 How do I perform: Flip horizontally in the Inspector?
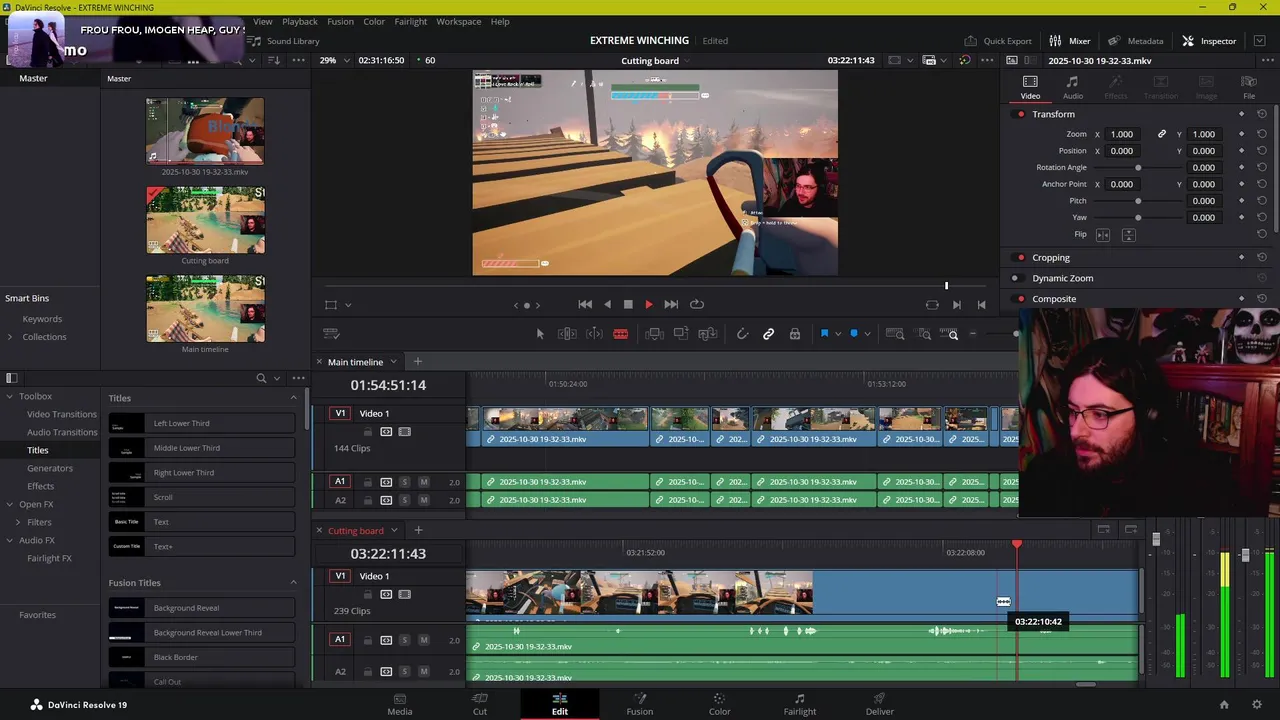click(1103, 234)
